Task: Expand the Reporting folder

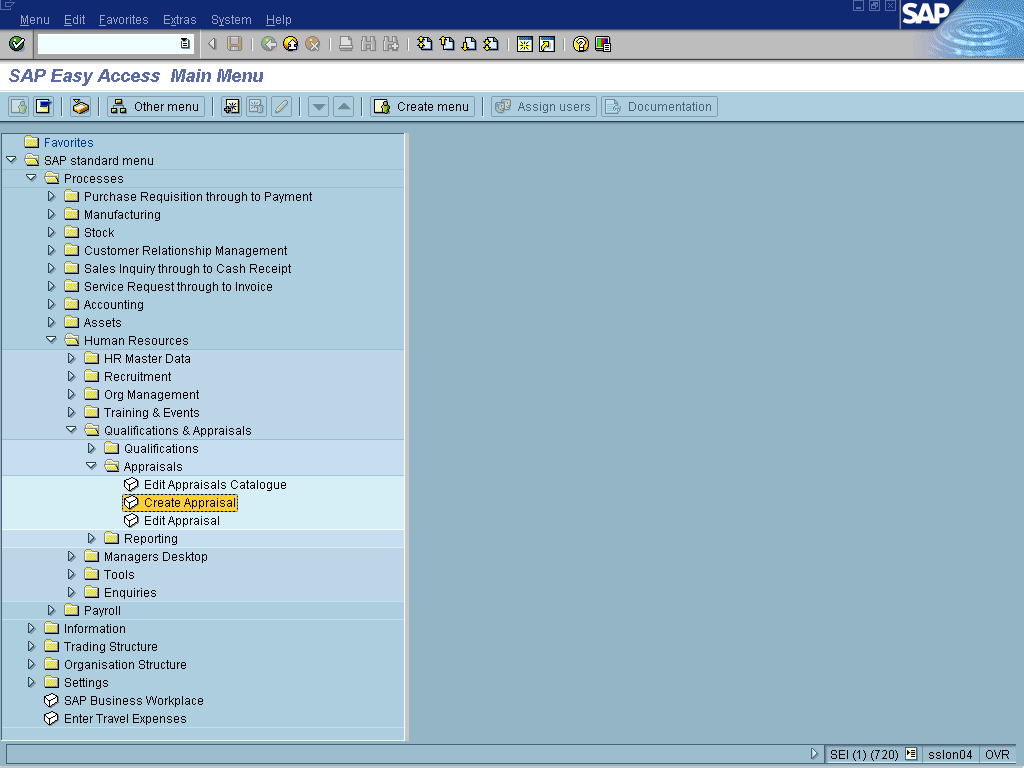Action: (x=92, y=538)
